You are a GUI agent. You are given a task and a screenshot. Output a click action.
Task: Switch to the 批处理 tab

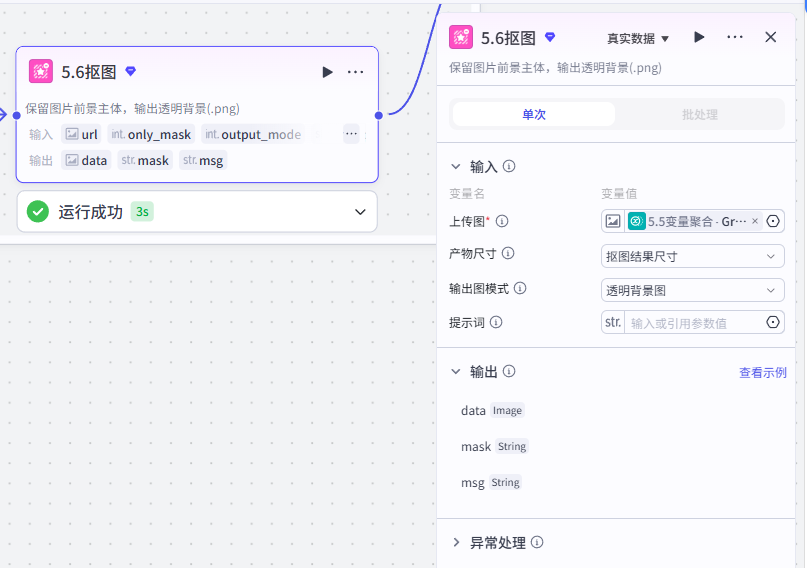coord(699,114)
